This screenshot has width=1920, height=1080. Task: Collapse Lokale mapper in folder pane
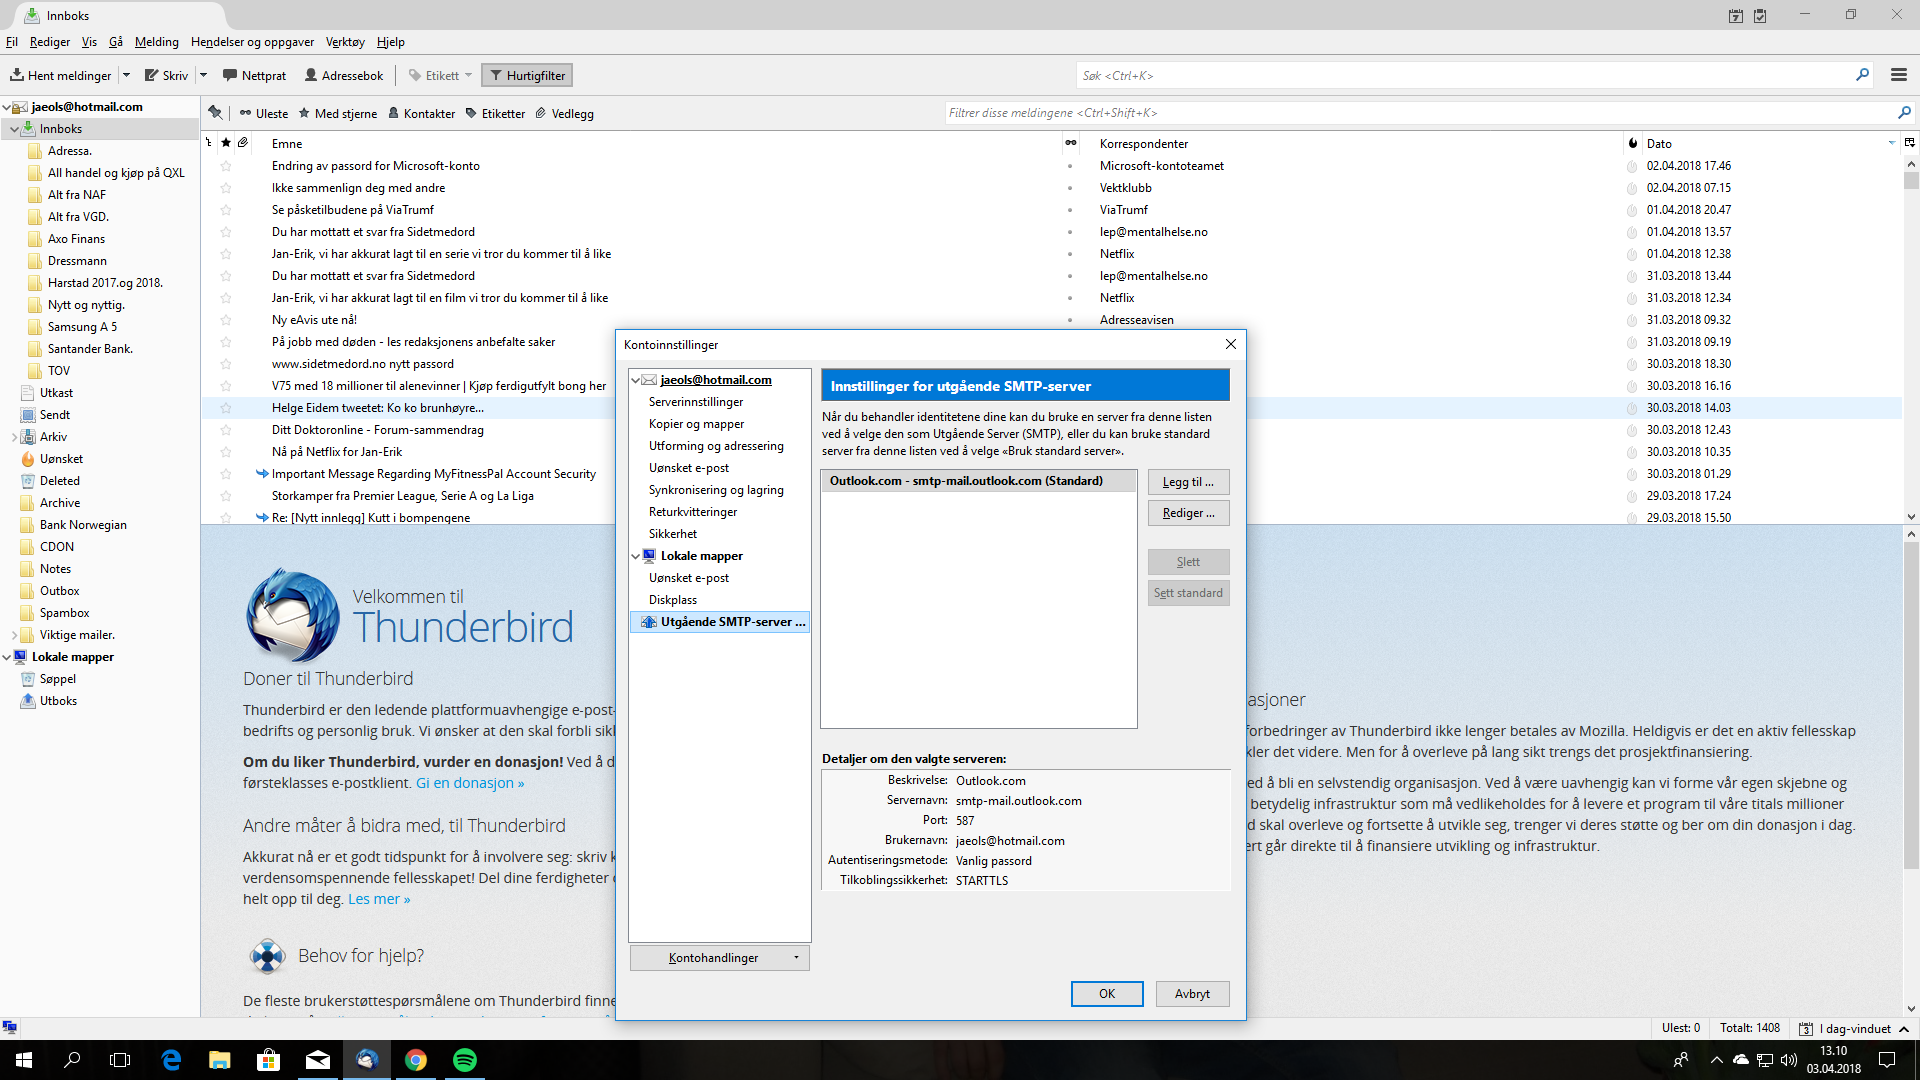[6, 657]
